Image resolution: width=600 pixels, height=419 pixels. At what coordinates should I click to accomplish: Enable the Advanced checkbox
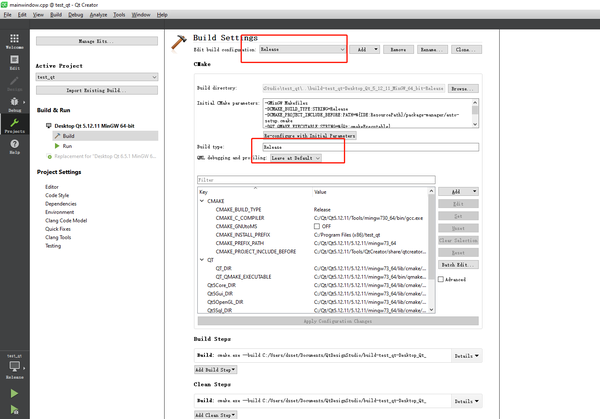(441, 279)
